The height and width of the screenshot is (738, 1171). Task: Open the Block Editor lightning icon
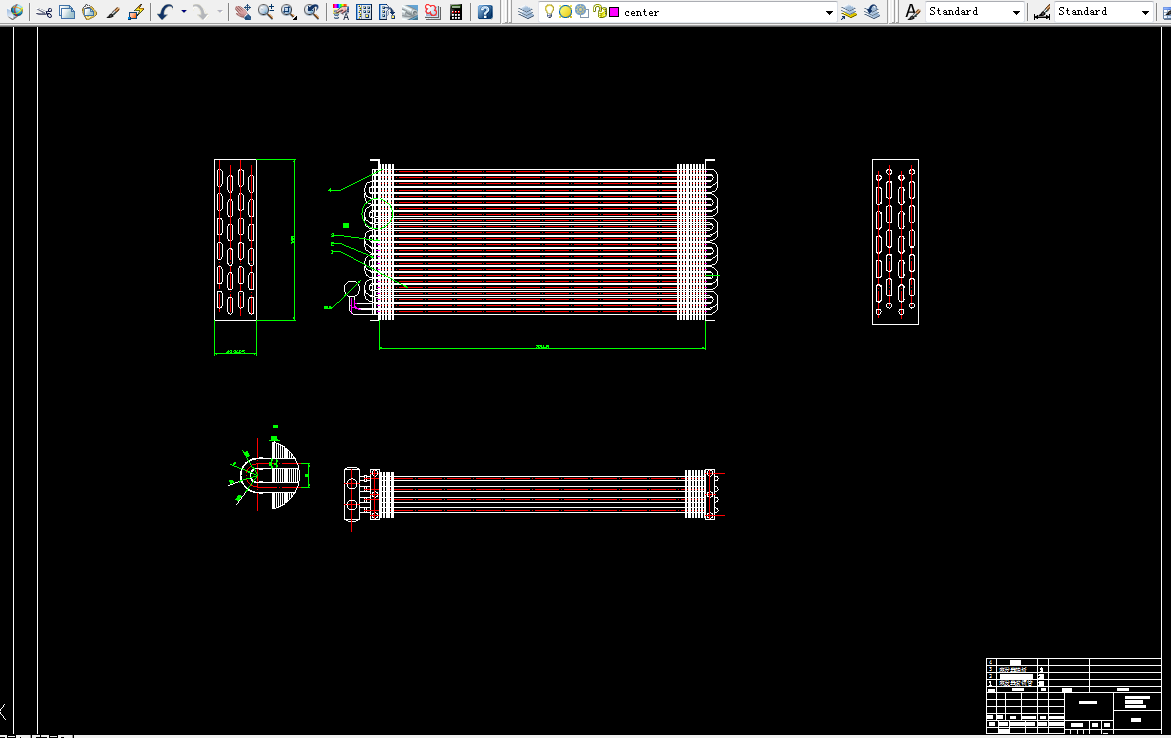[136, 12]
